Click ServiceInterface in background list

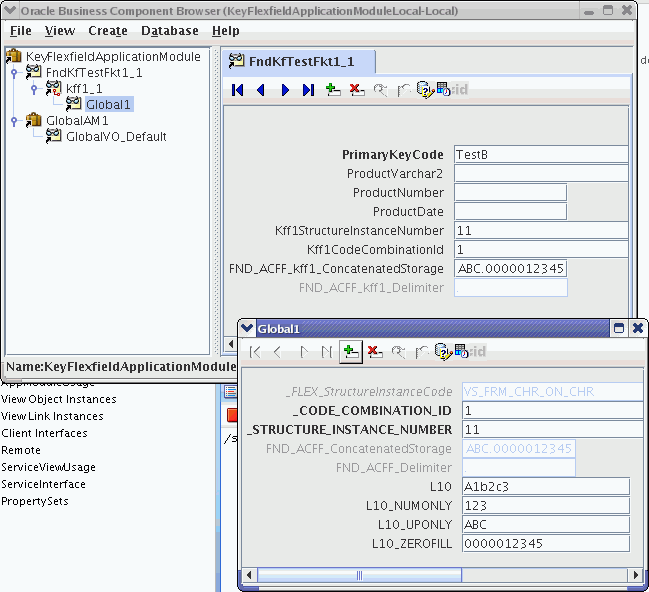43,484
